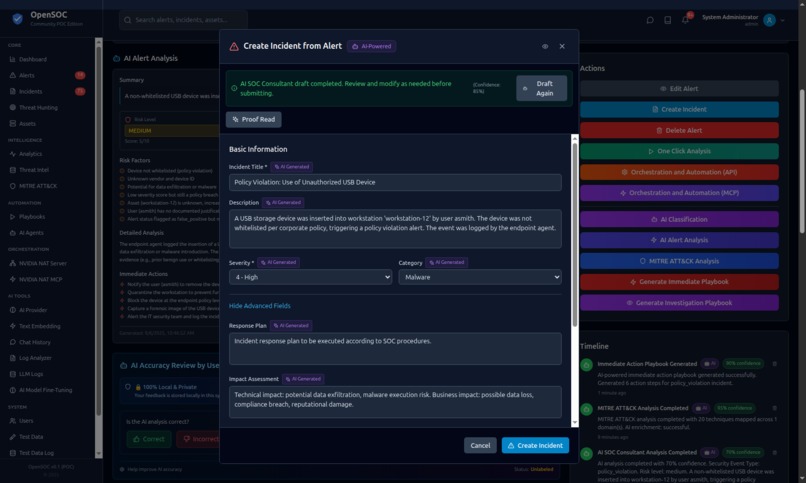Click the sidebar scrollbar
Viewport: 806px width, 483px height.
pos(99,231)
